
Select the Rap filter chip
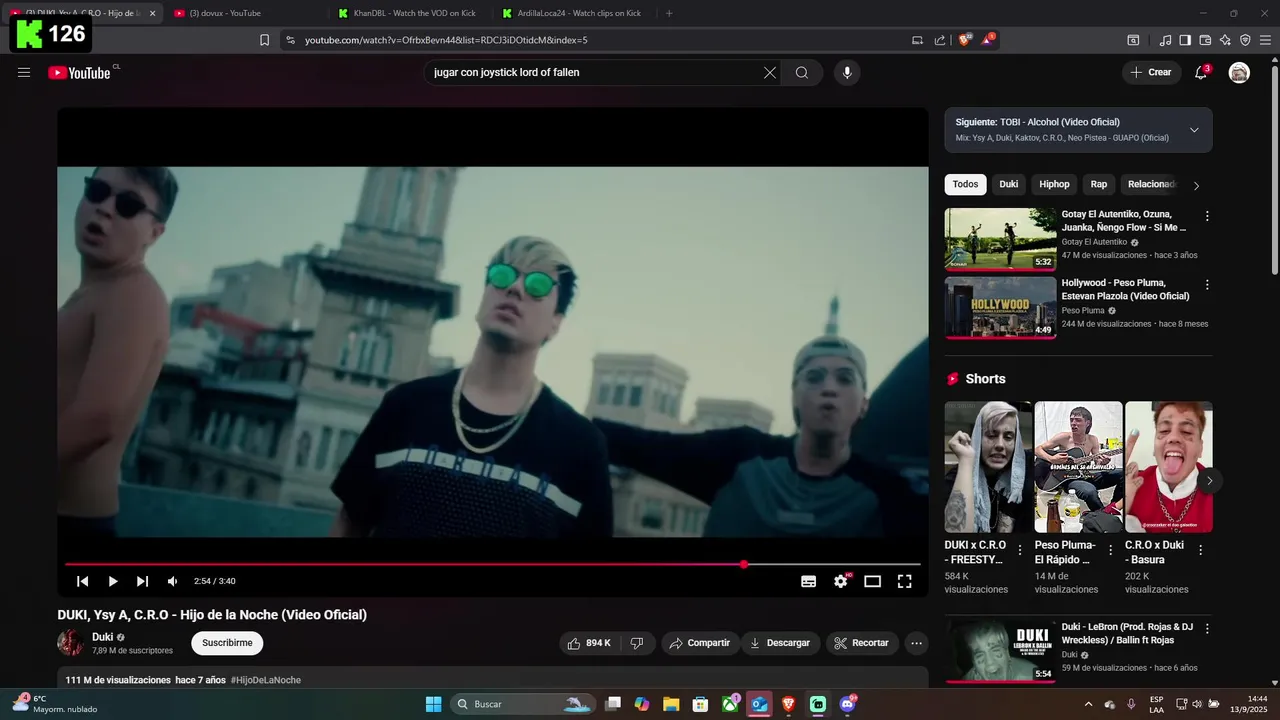click(1099, 184)
